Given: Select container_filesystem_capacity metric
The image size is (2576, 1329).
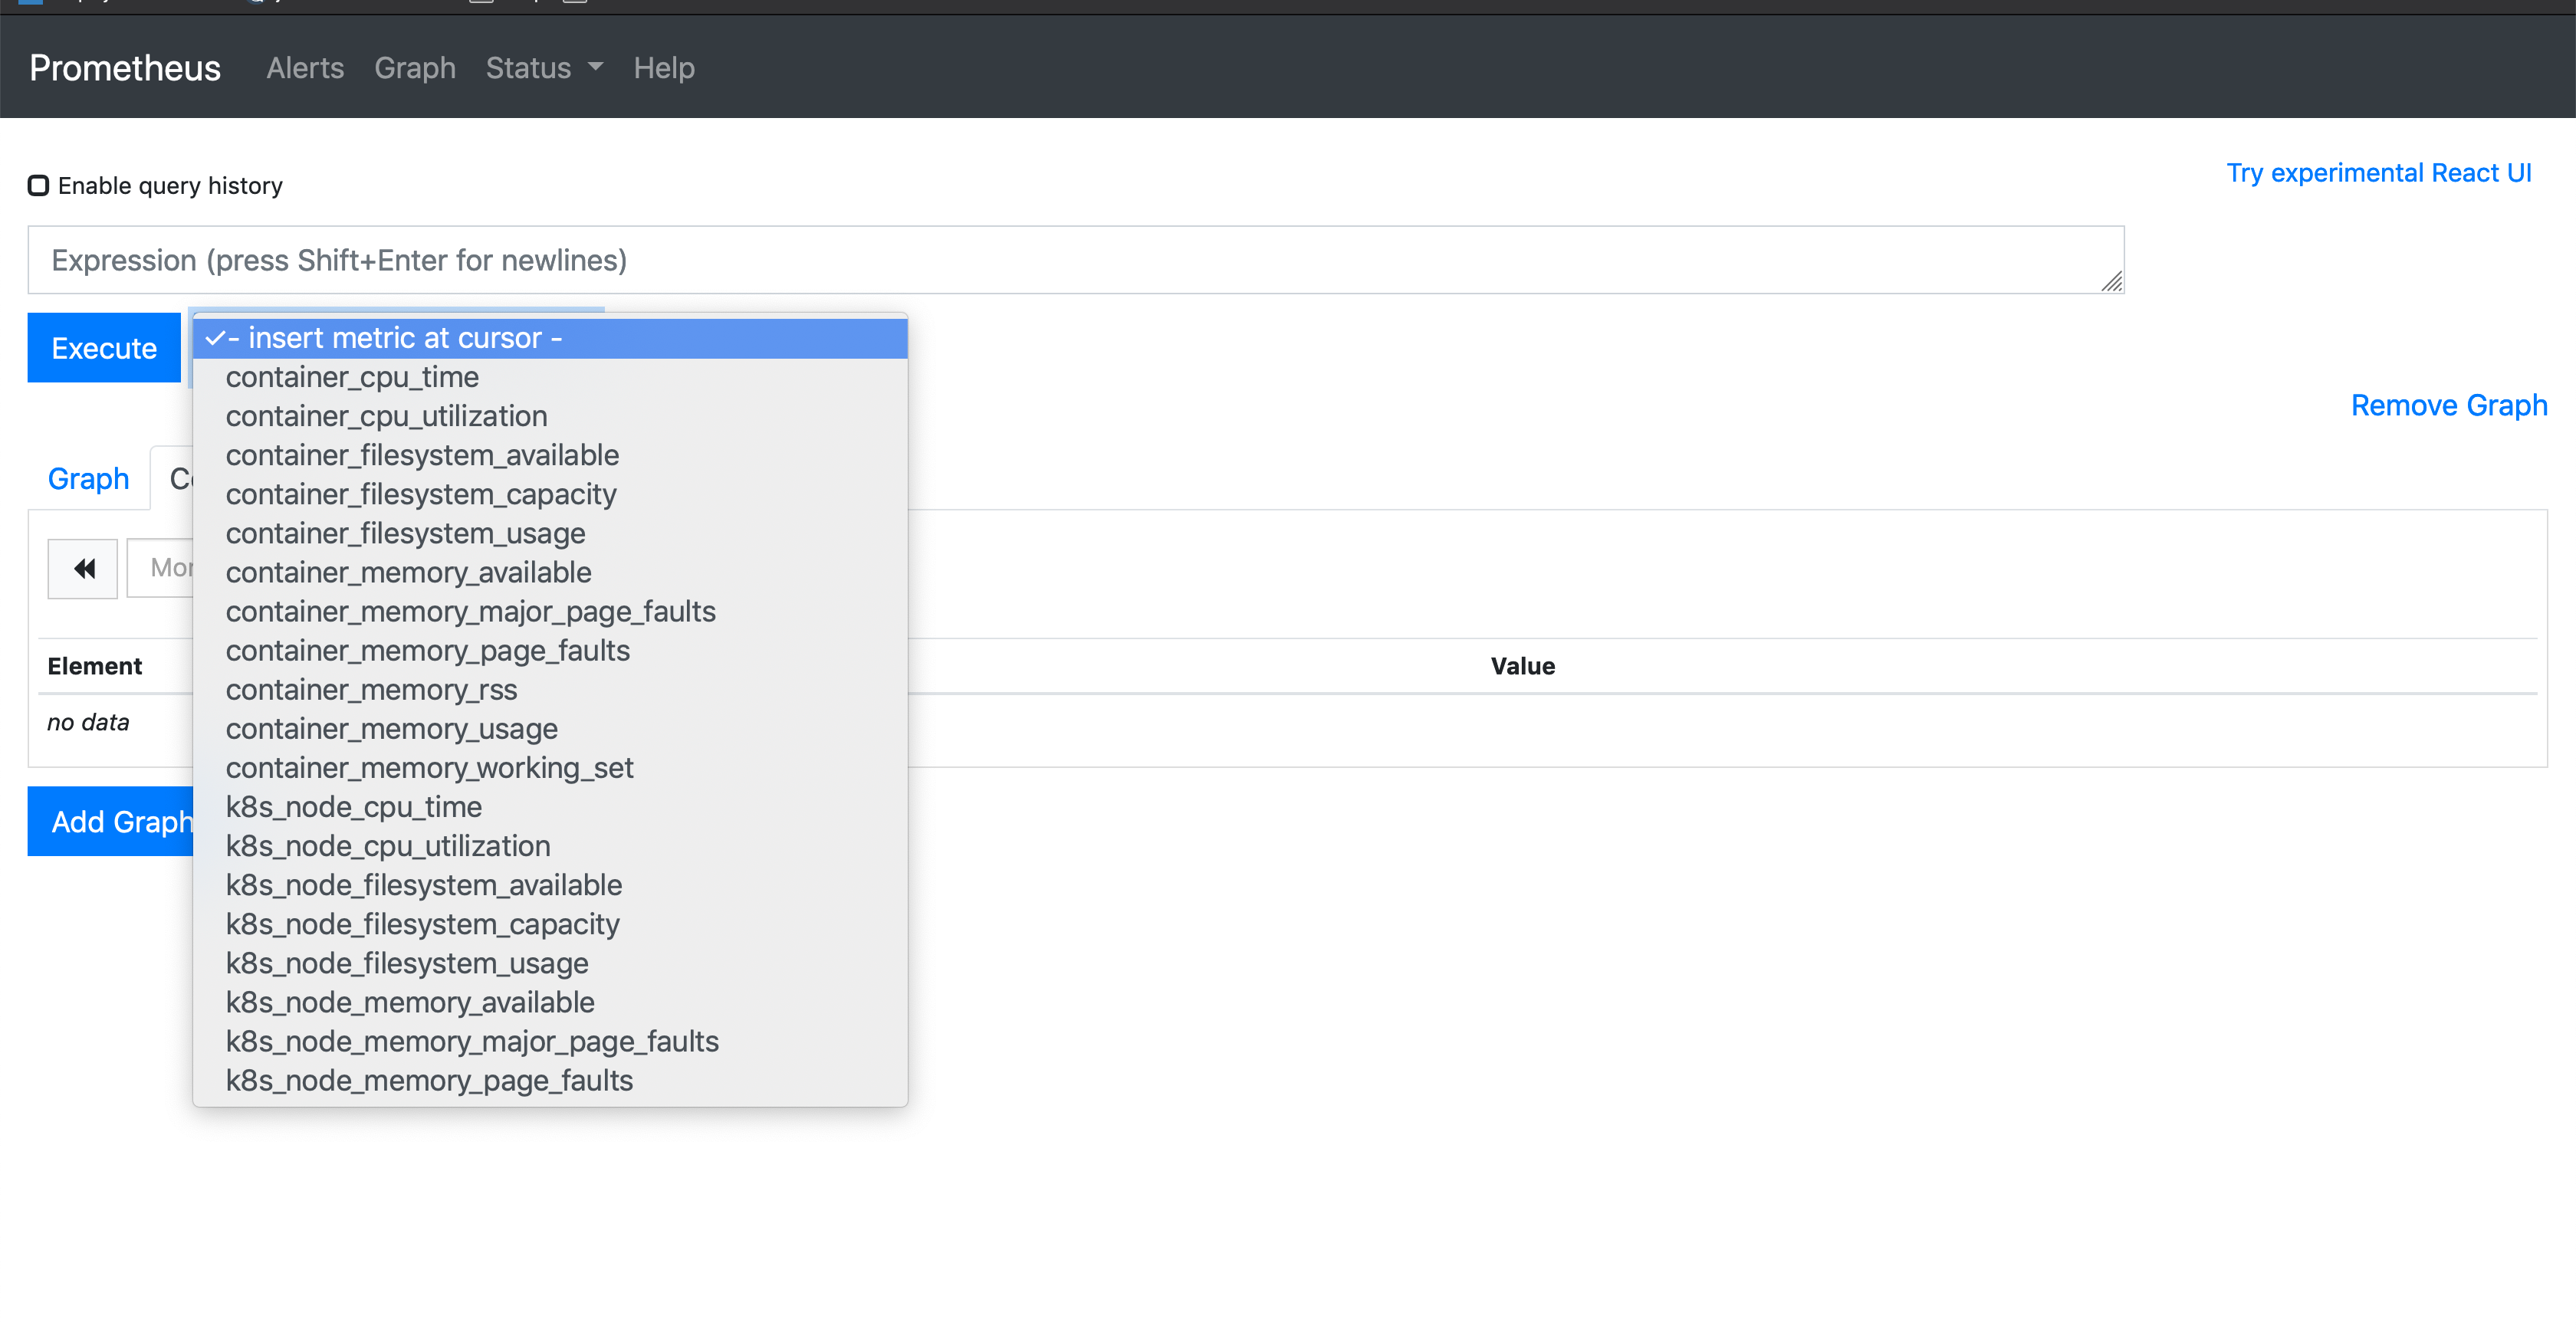Looking at the screenshot, I should tap(421, 495).
